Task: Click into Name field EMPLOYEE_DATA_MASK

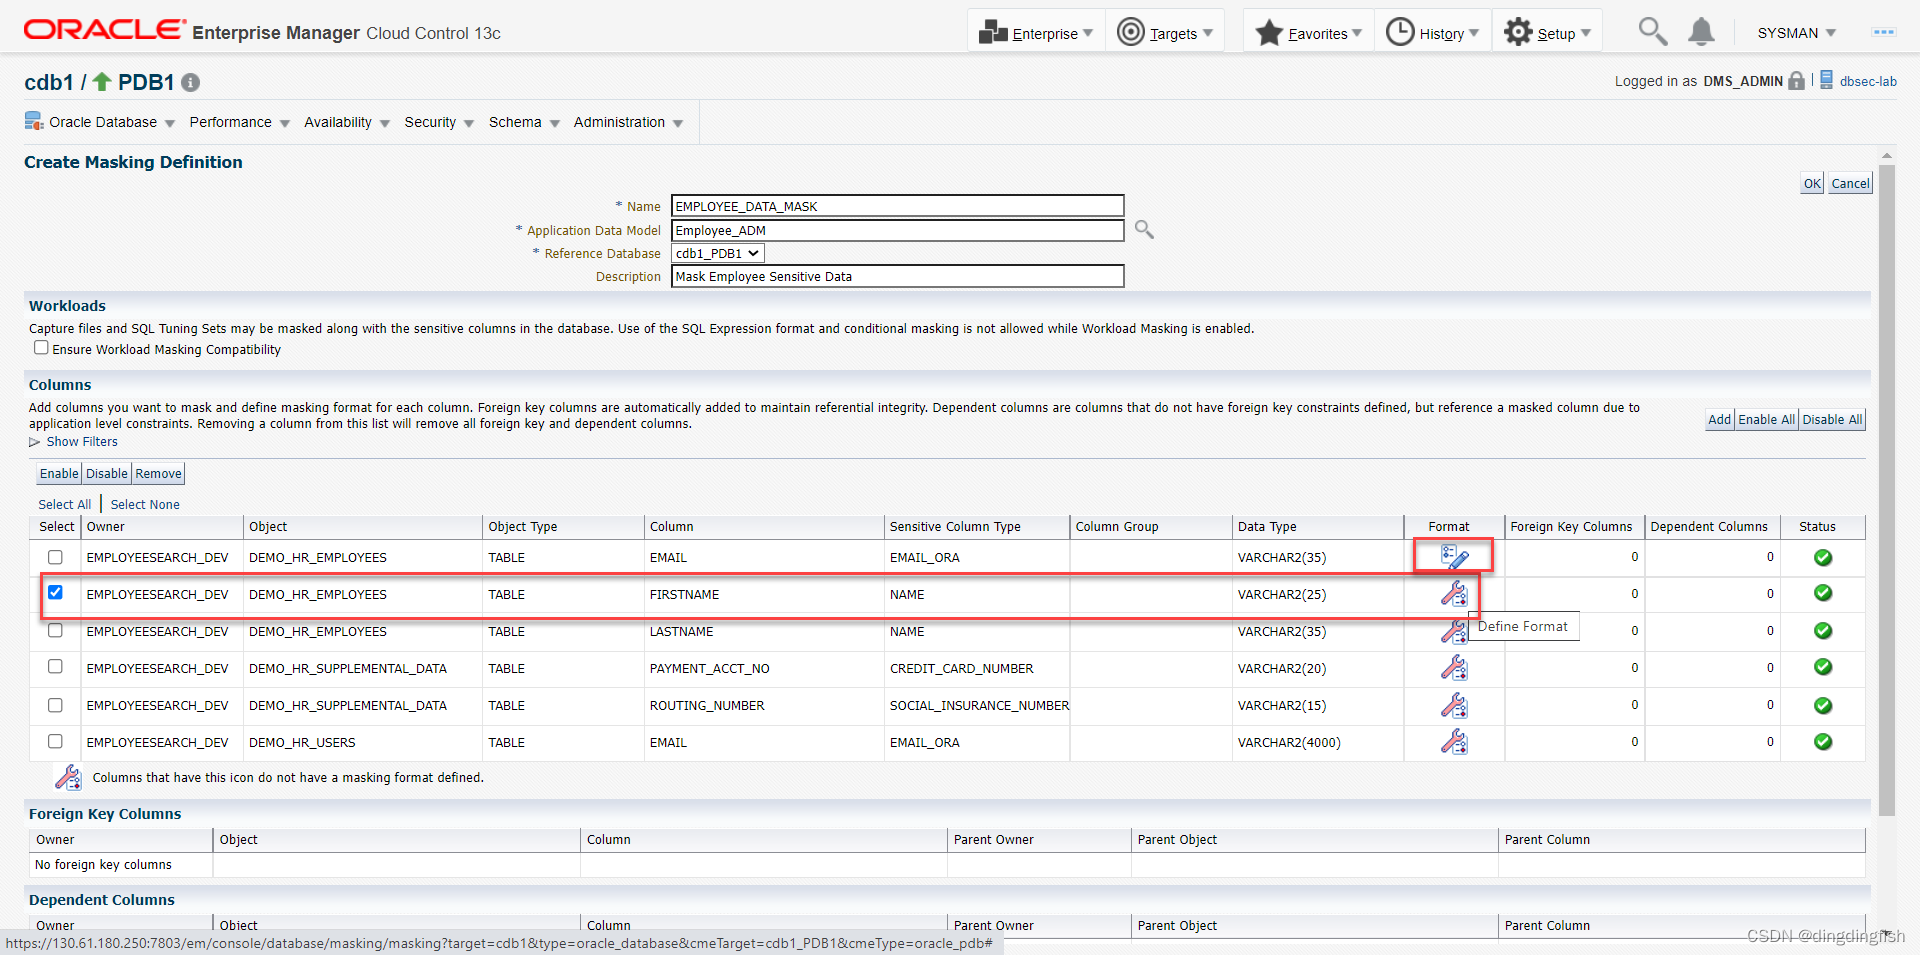Action: (897, 206)
